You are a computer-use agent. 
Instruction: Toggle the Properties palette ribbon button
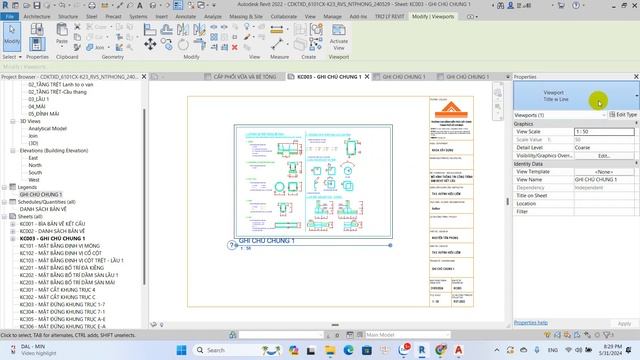[x=37, y=44]
